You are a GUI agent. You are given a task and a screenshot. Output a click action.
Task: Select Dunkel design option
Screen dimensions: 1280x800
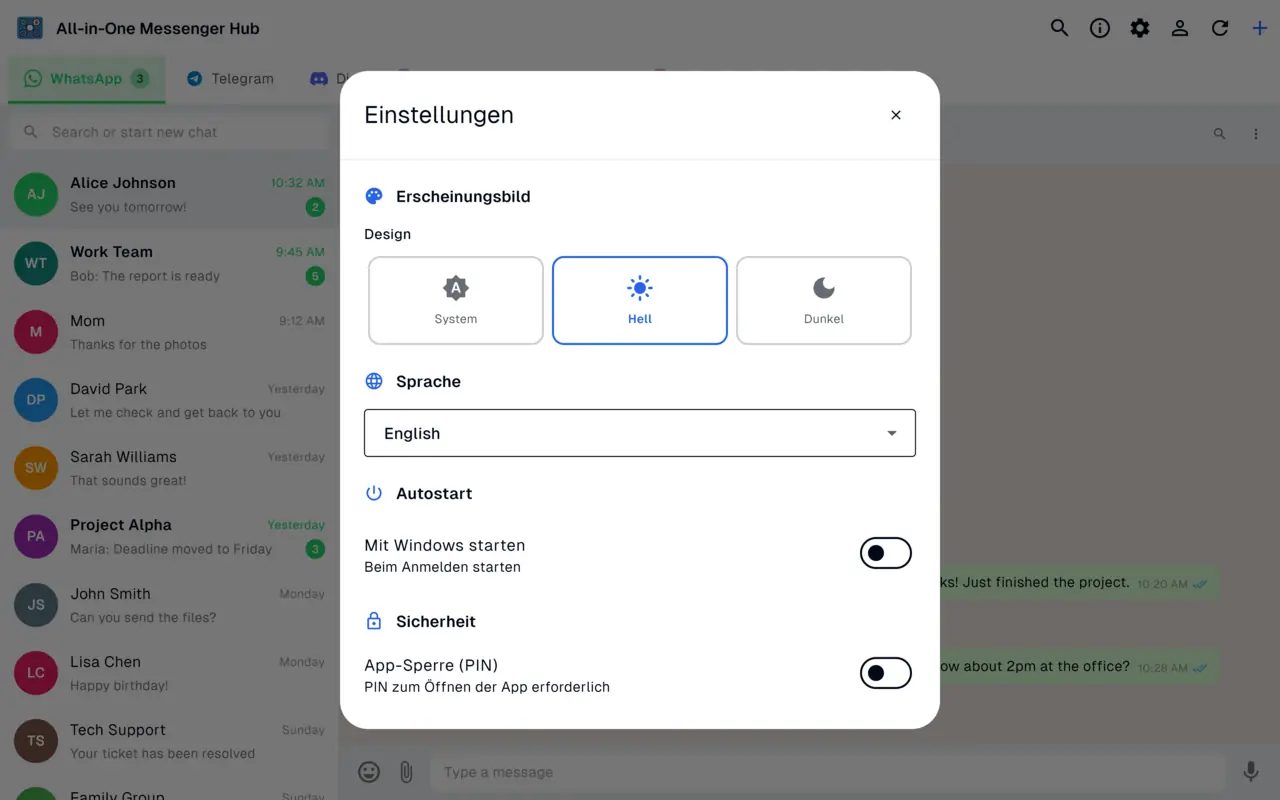tap(824, 301)
